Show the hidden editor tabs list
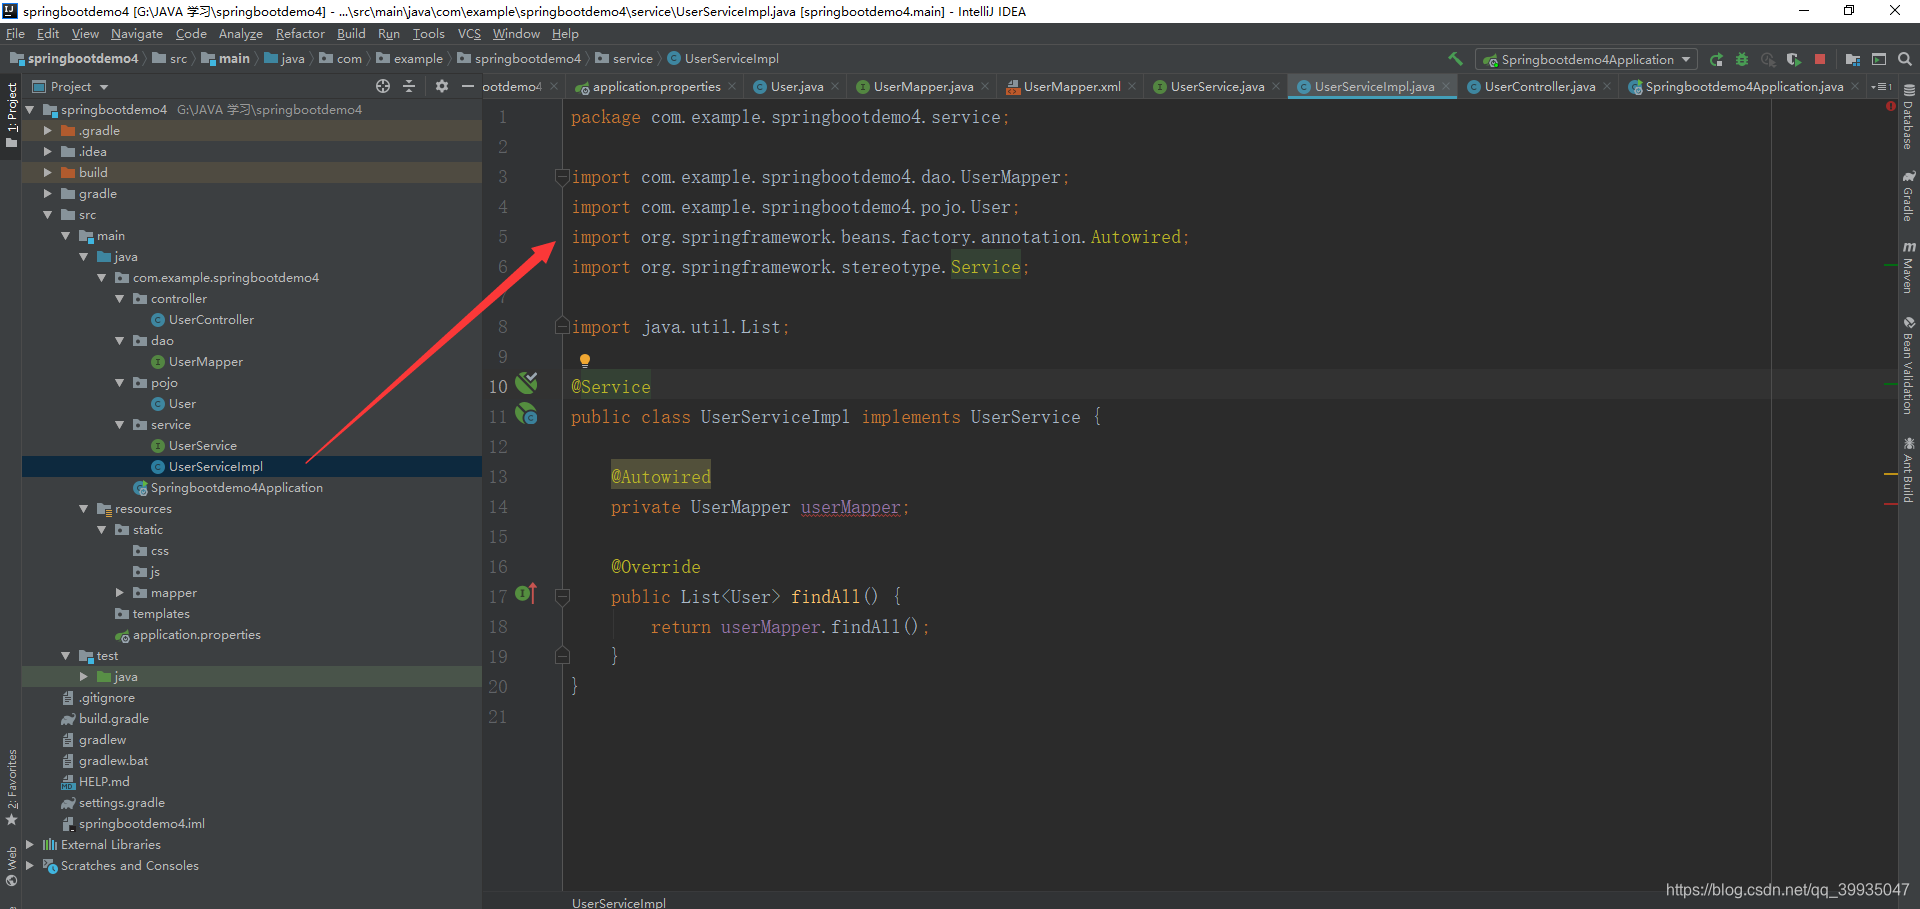Screen dimensions: 1920x909 [x=1881, y=87]
